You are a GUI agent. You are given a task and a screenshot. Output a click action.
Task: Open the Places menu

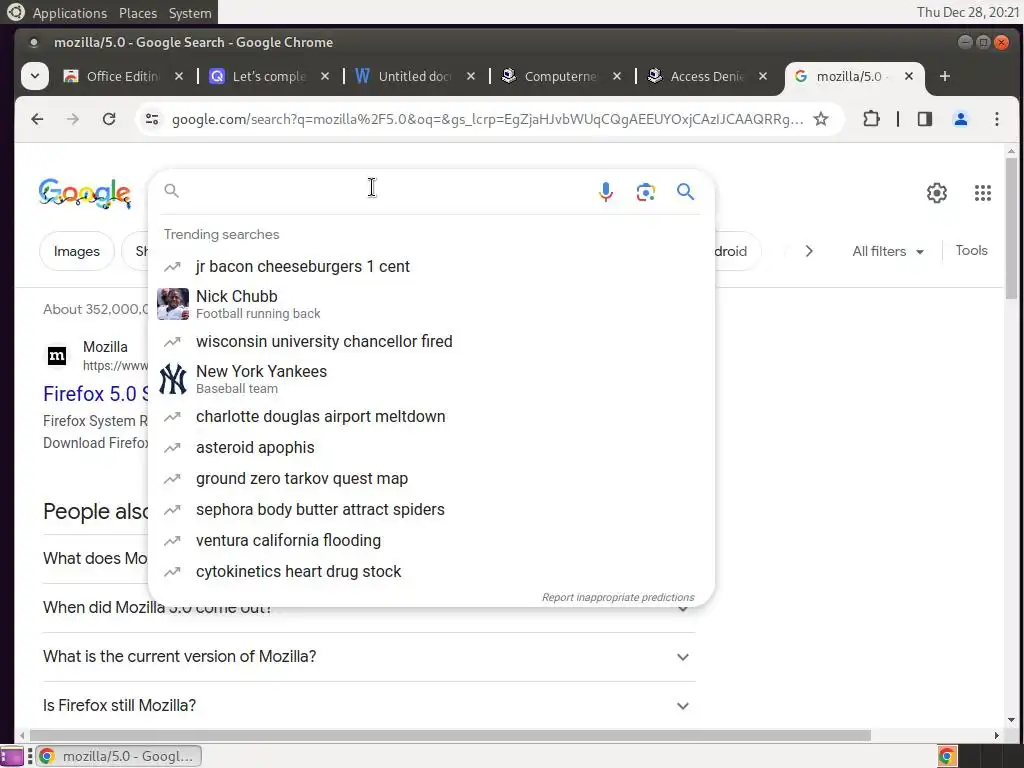pyautogui.click(x=138, y=13)
